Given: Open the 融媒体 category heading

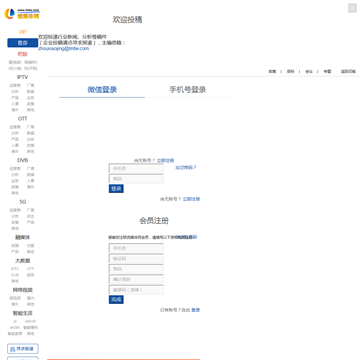Looking at the screenshot, I should click(x=23, y=237).
